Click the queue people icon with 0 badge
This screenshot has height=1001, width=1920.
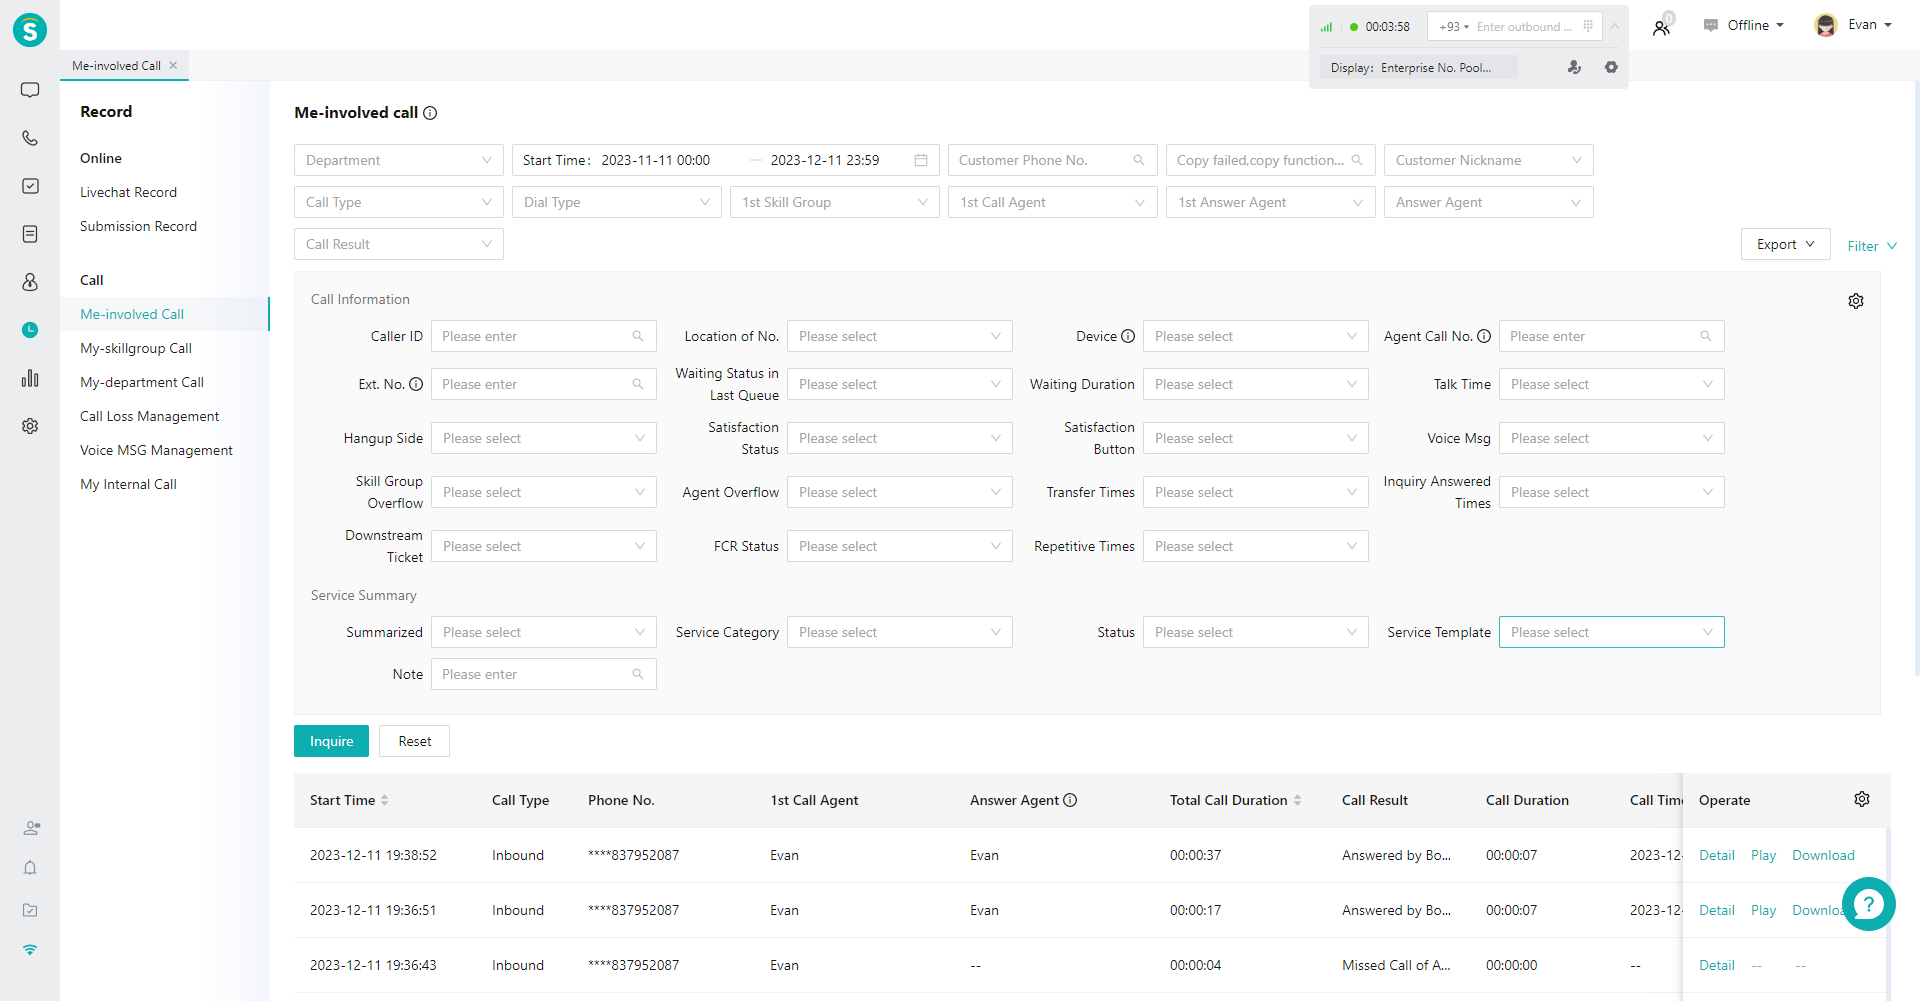coord(1662,27)
